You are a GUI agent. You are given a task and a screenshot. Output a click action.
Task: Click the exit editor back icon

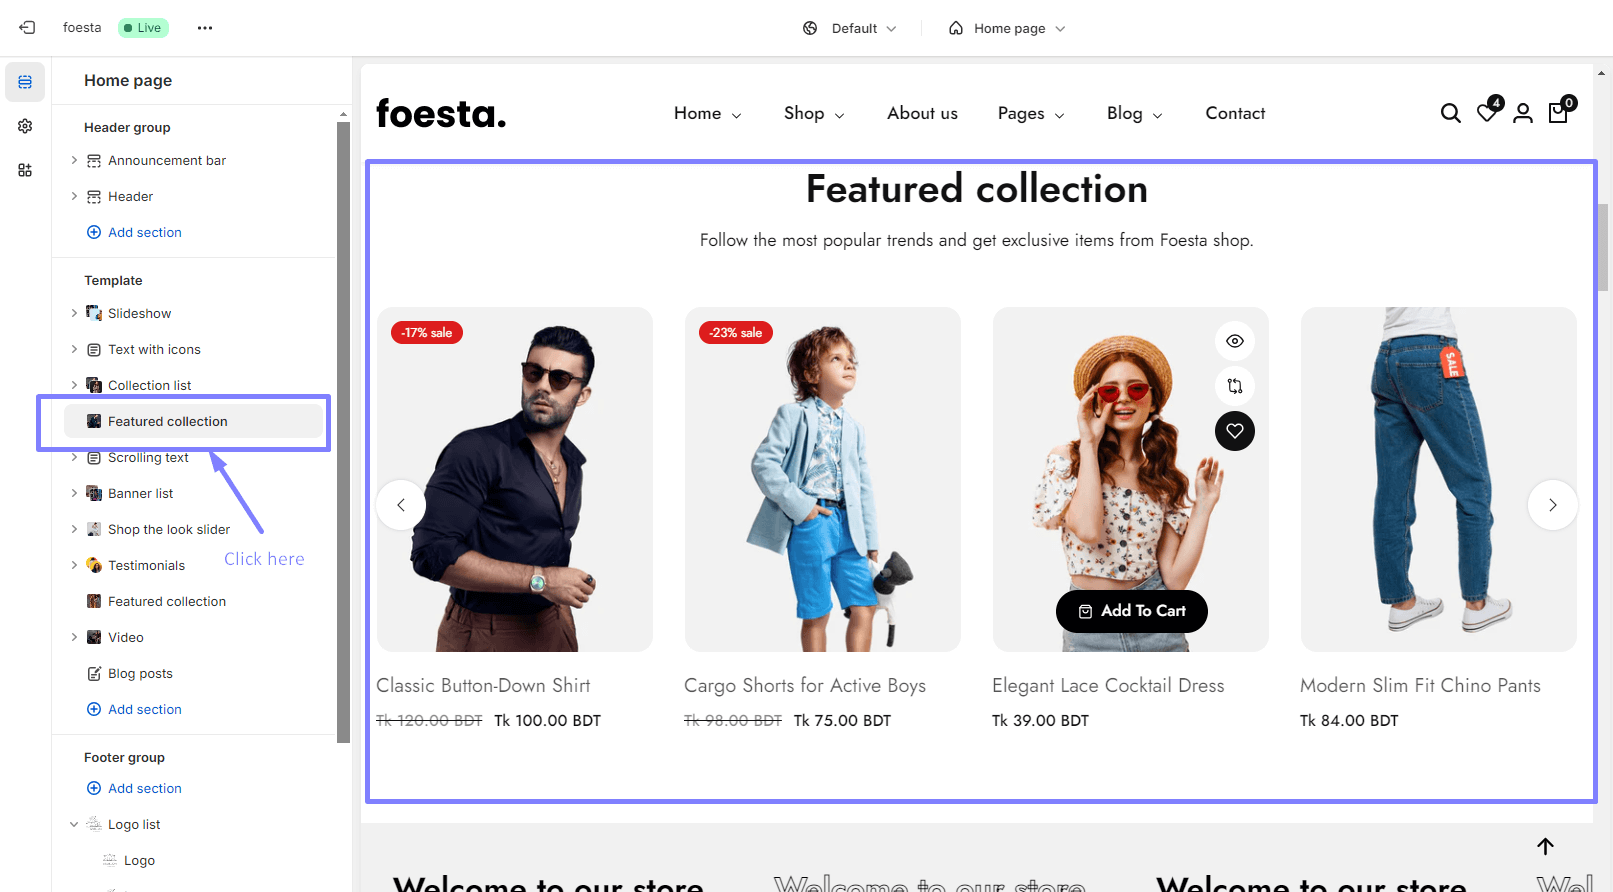pyautogui.click(x=27, y=28)
